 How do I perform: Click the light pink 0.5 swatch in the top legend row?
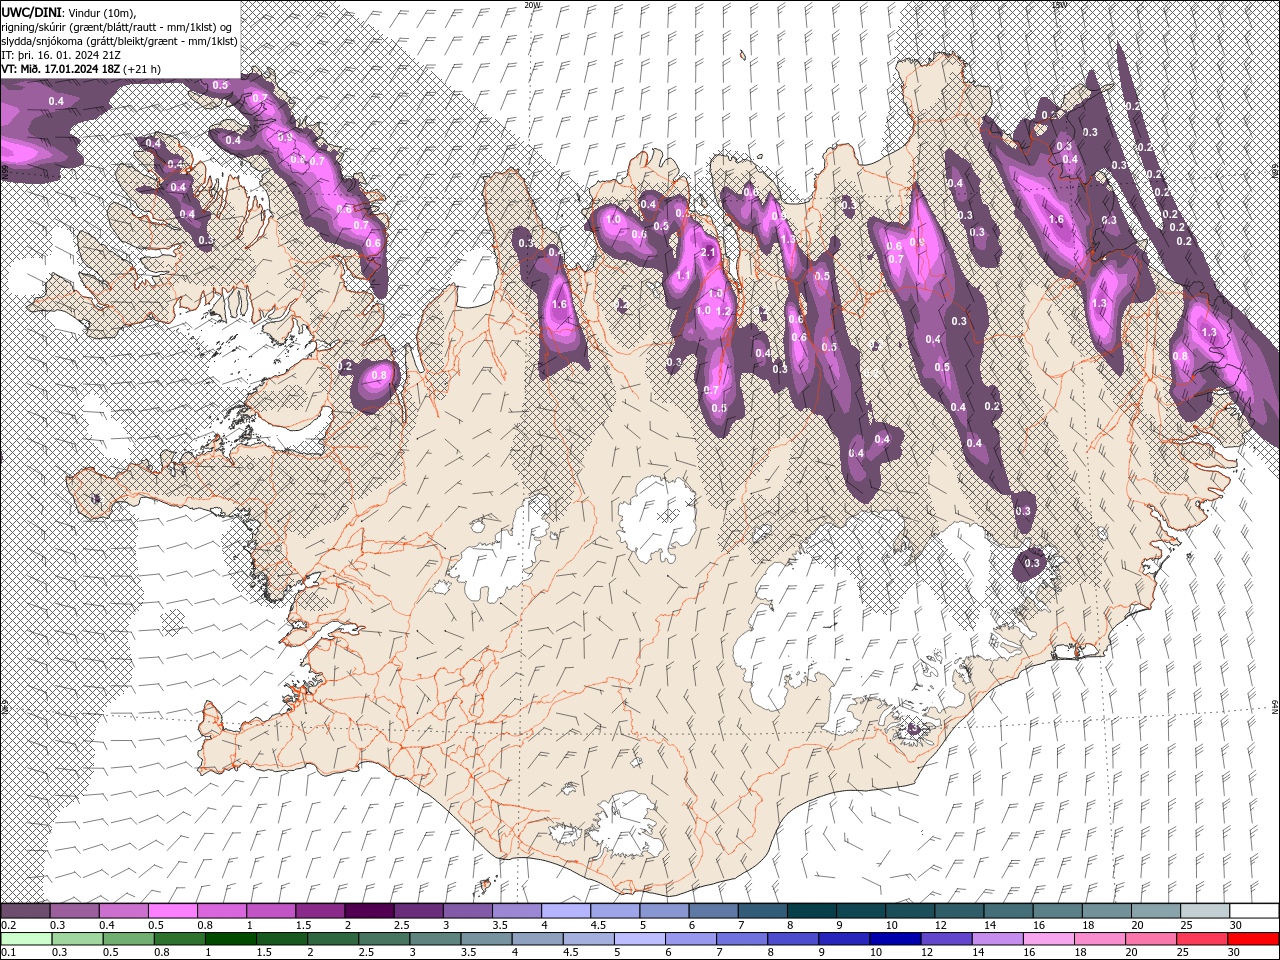tap(173, 911)
